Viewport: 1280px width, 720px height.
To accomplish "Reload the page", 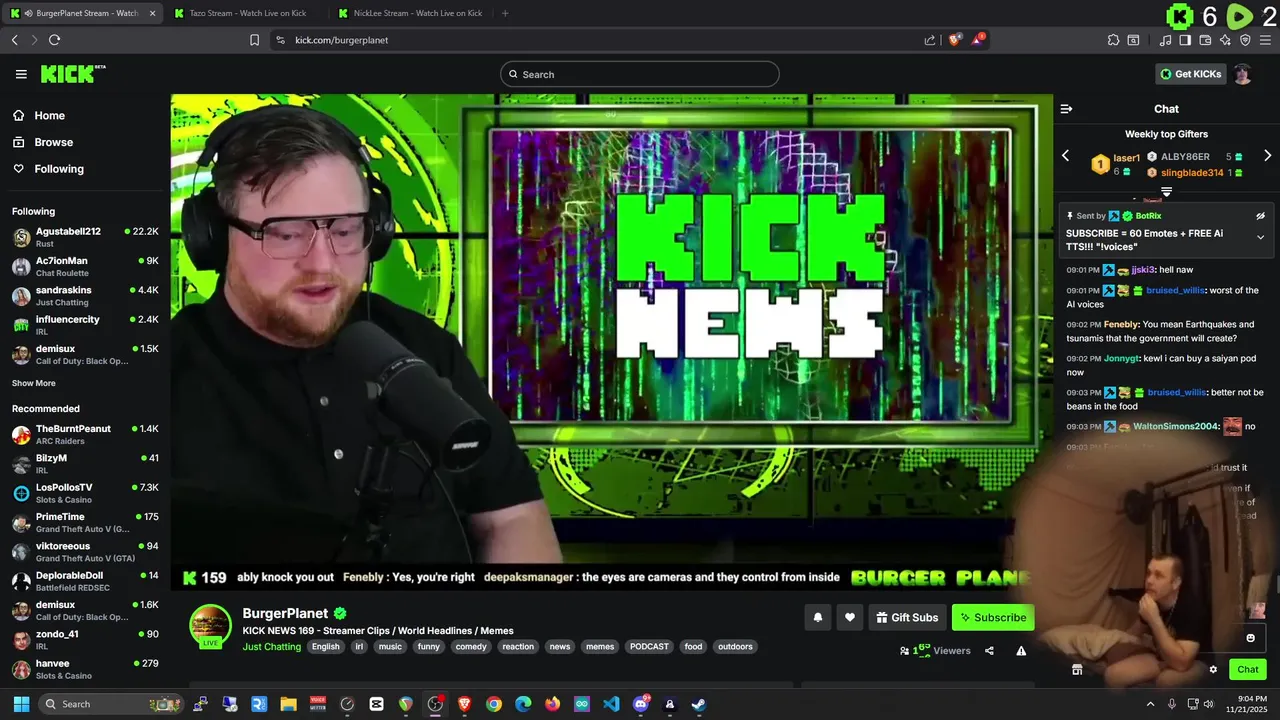I will (x=54, y=40).
